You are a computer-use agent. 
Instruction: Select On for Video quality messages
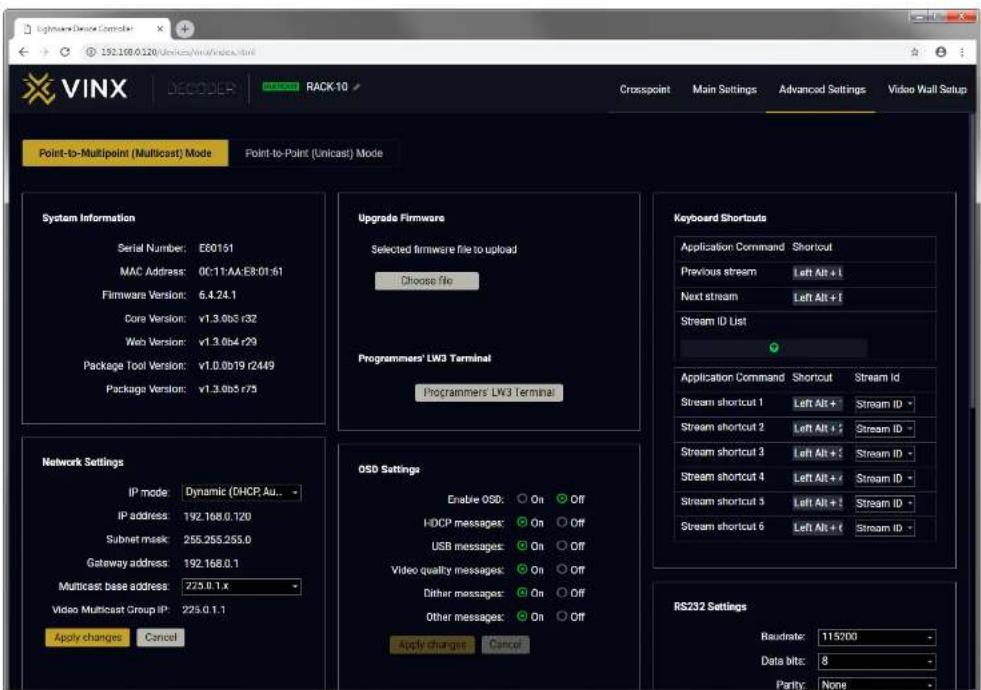point(522,569)
